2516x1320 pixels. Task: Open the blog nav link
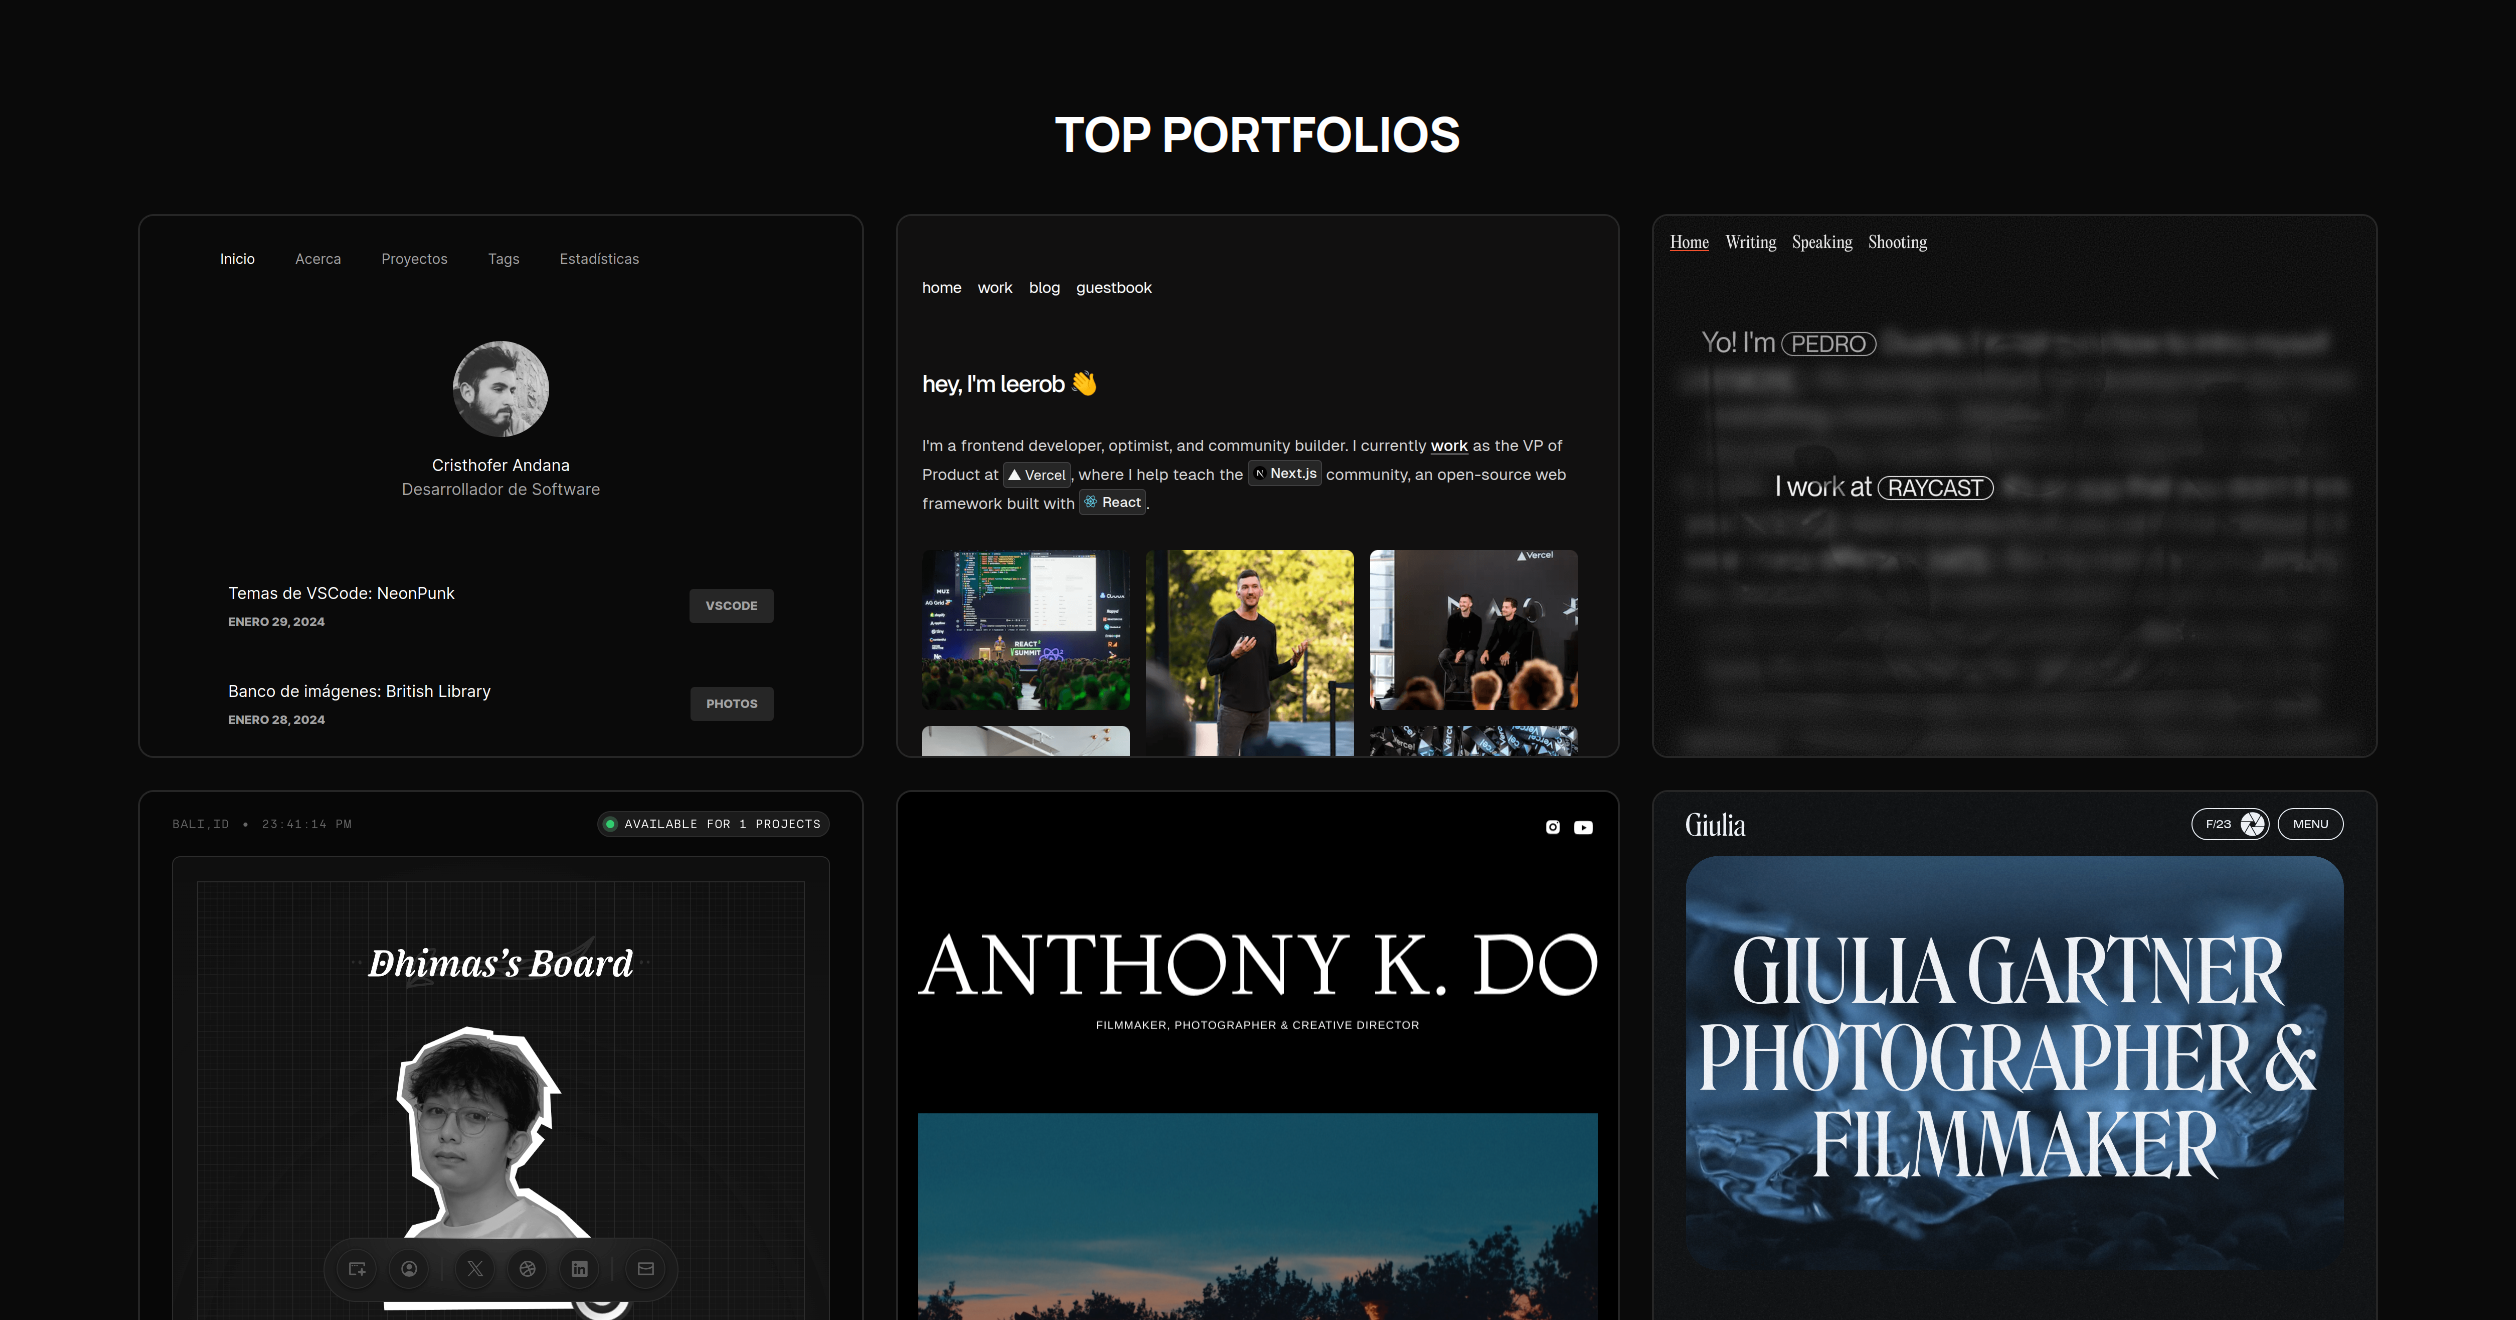(x=1044, y=288)
